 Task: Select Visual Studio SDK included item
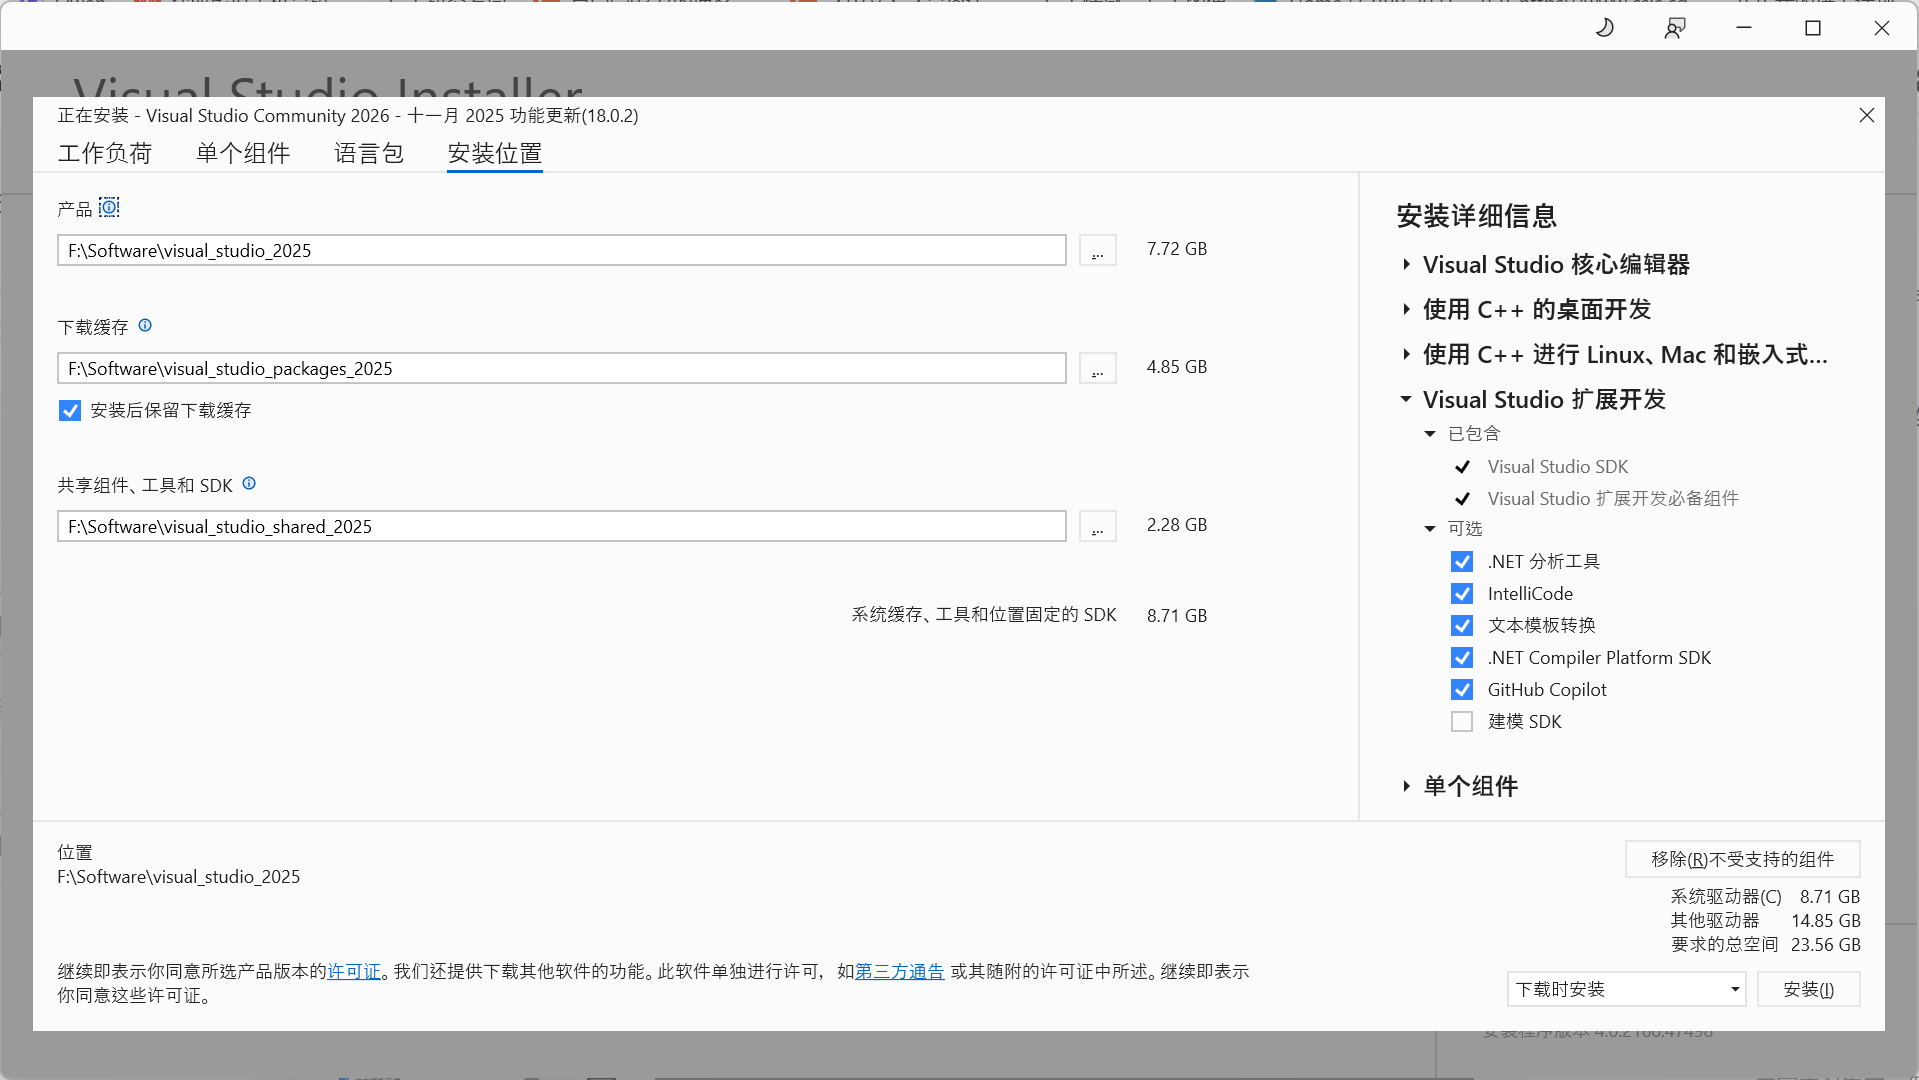(1557, 467)
